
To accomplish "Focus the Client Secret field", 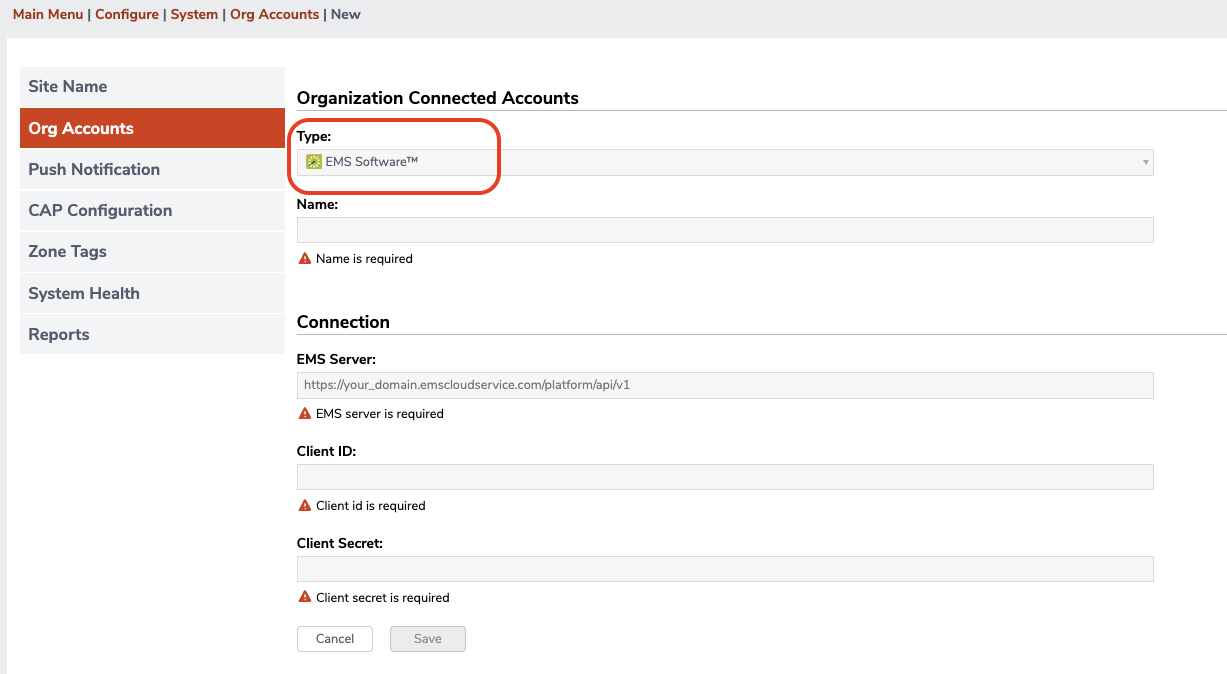I will [725, 569].
